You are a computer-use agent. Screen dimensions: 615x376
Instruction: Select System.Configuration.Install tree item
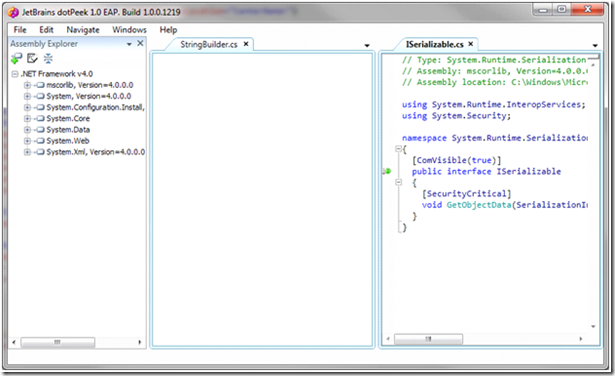click(x=95, y=107)
